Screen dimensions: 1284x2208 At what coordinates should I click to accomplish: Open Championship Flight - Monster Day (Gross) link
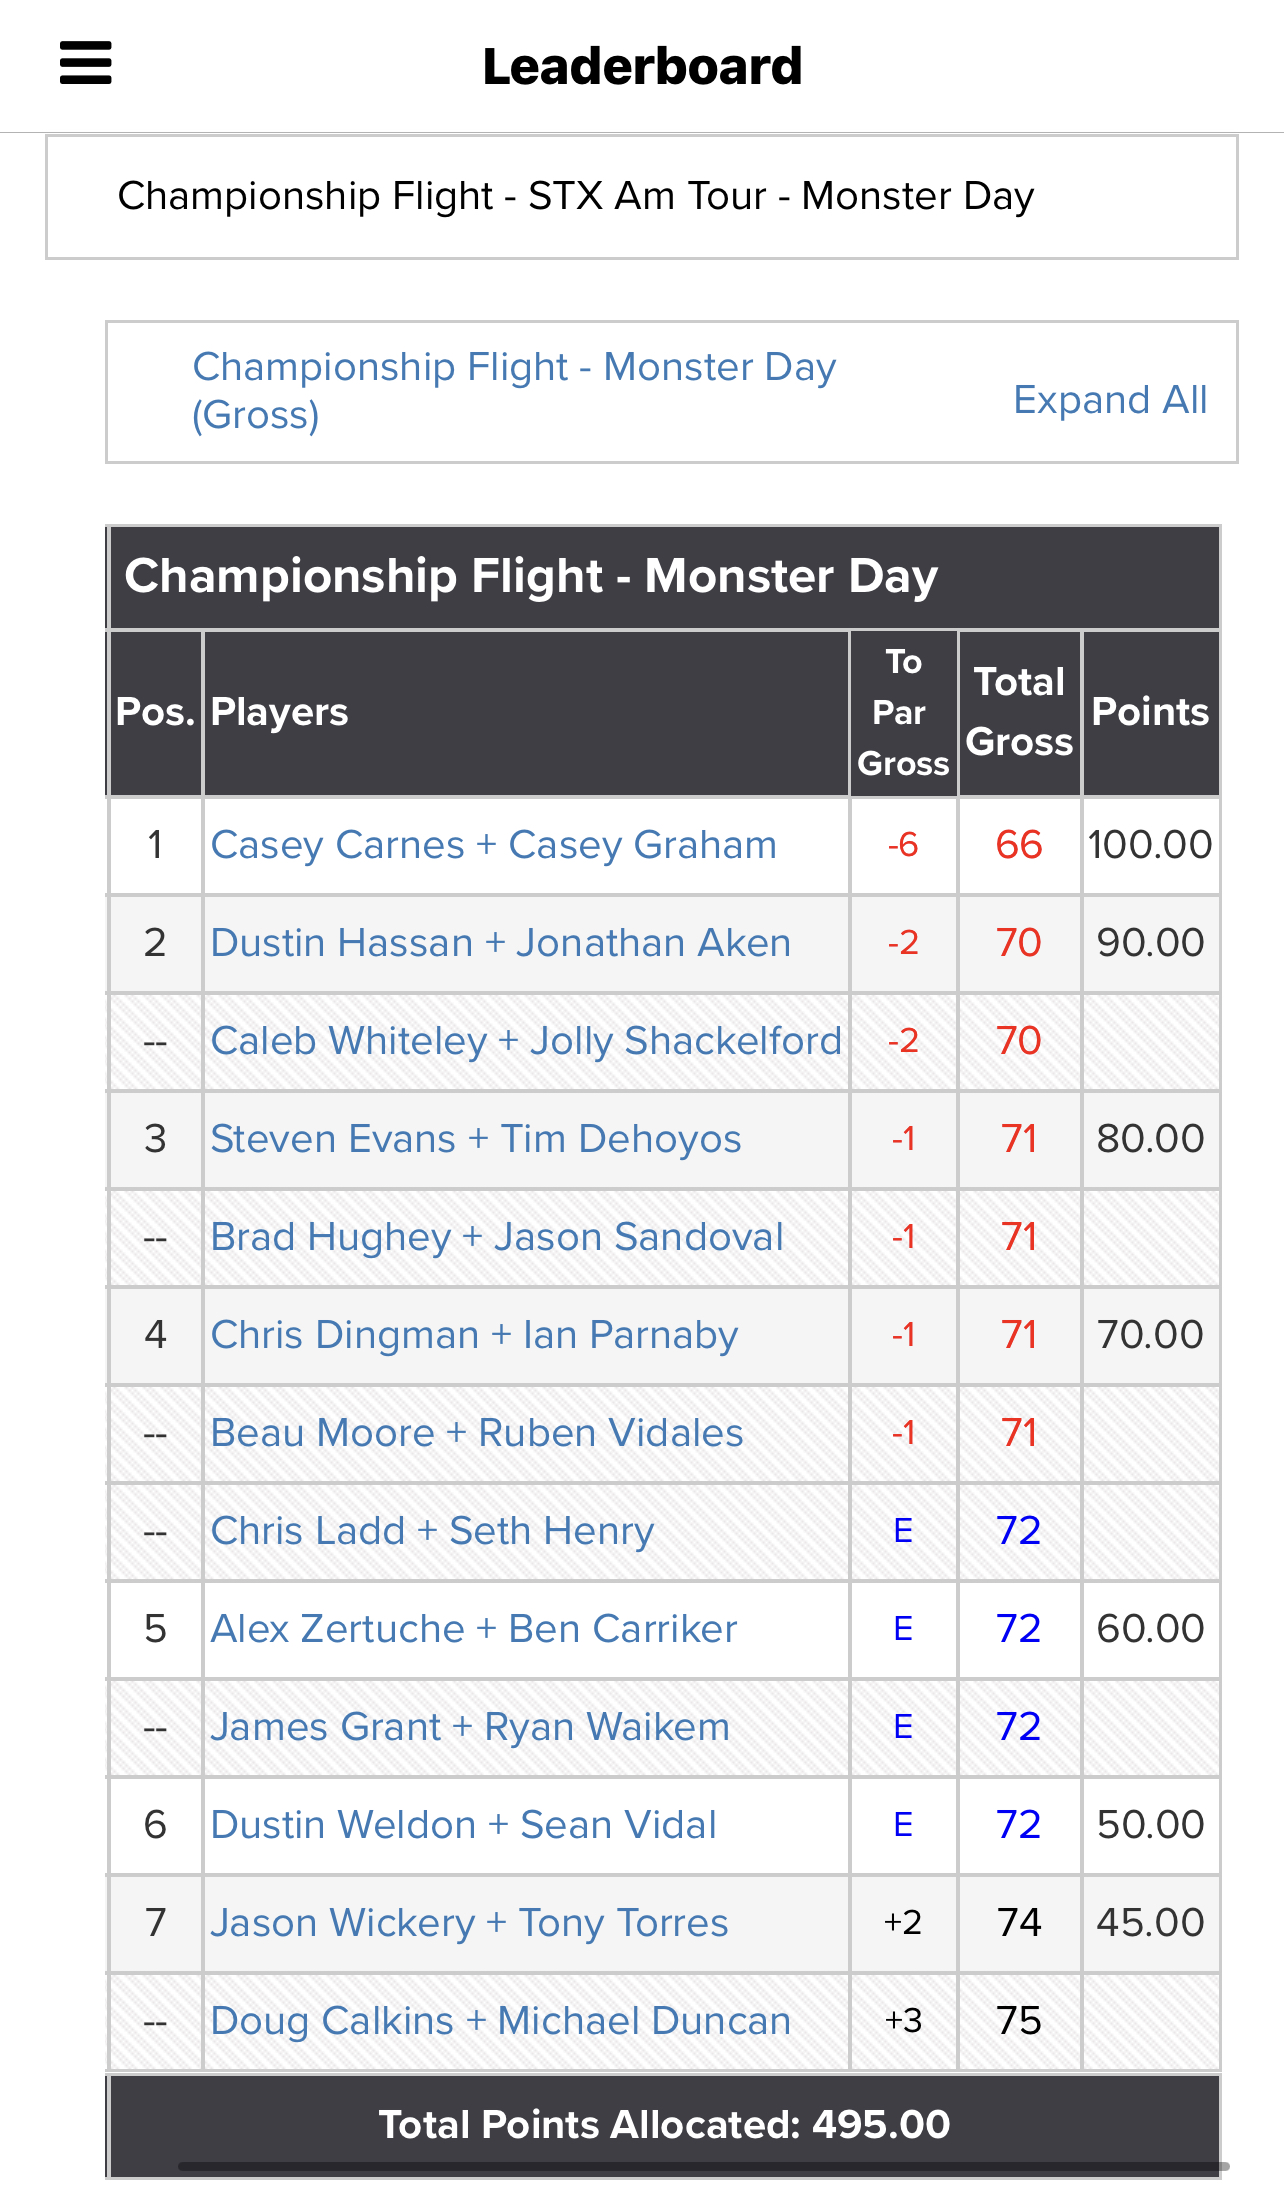514,391
